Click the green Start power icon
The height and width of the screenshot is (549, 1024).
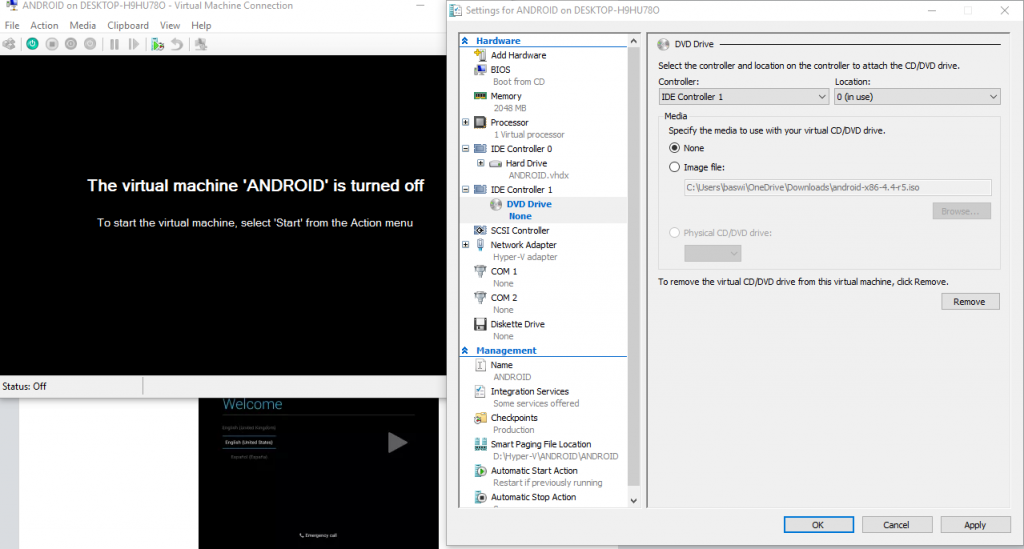pyautogui.click(x=32, y=44)
